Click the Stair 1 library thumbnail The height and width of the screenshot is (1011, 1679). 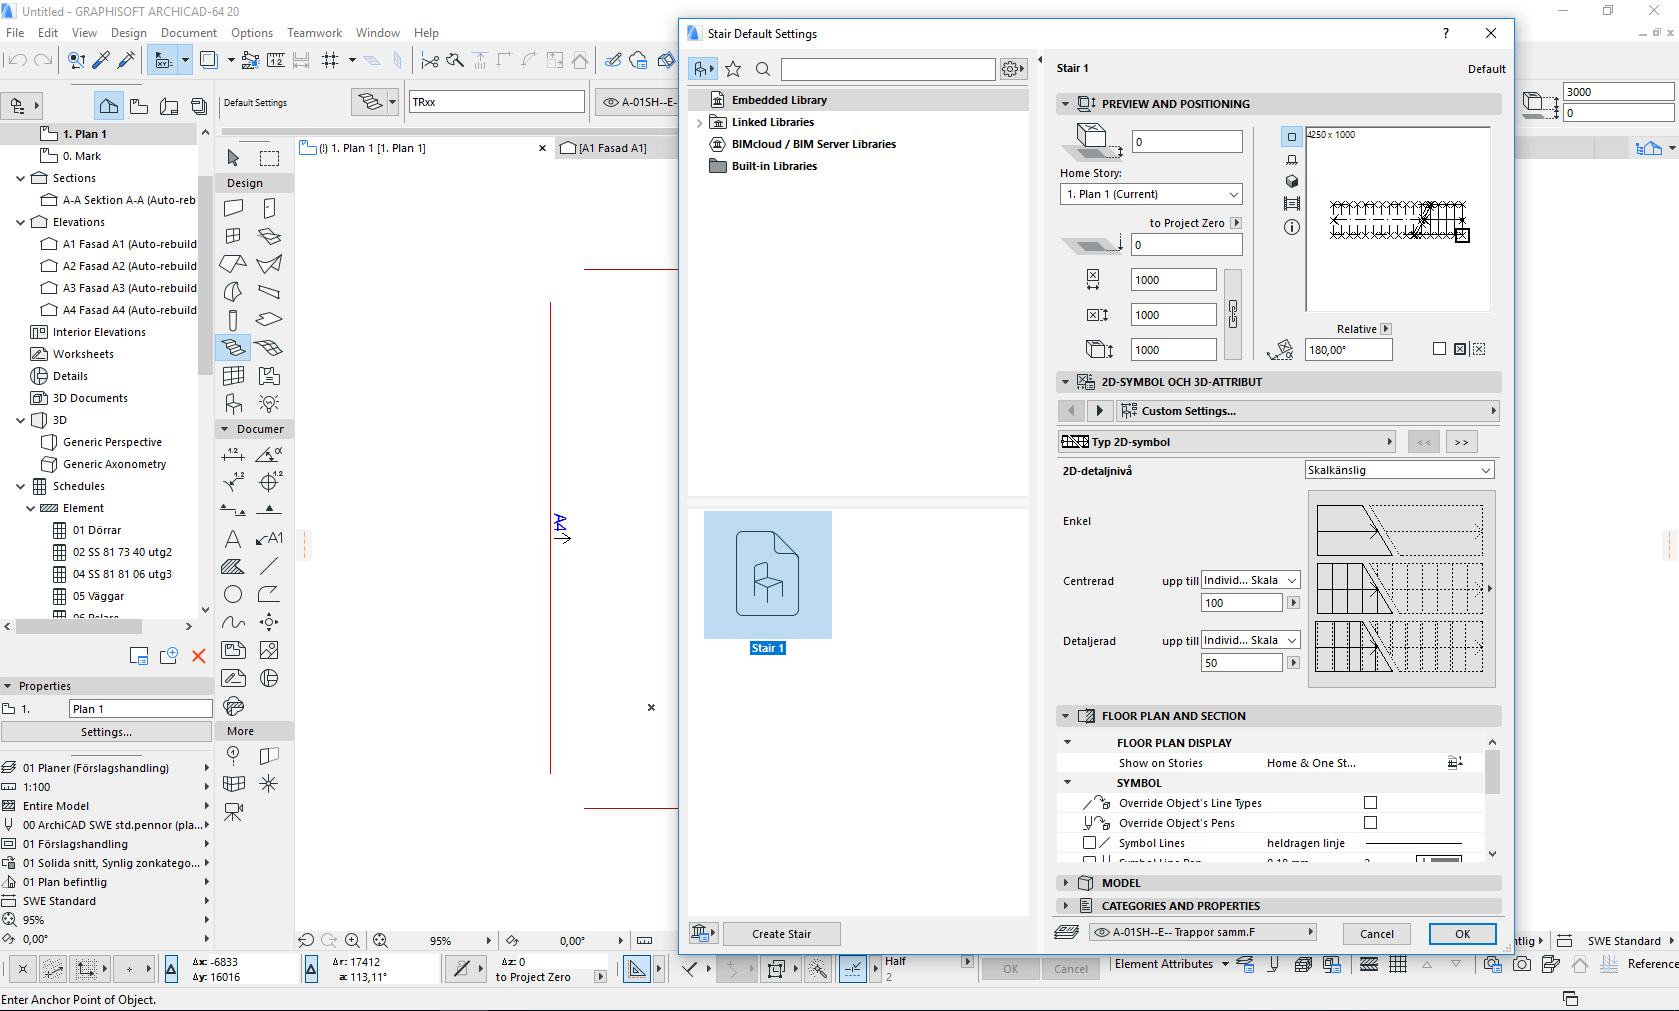(x=768, y=575)
